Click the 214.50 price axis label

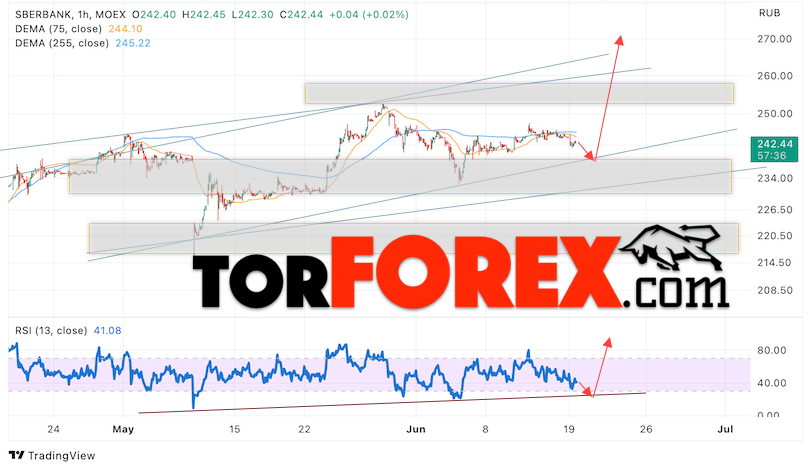coord(775,263)
